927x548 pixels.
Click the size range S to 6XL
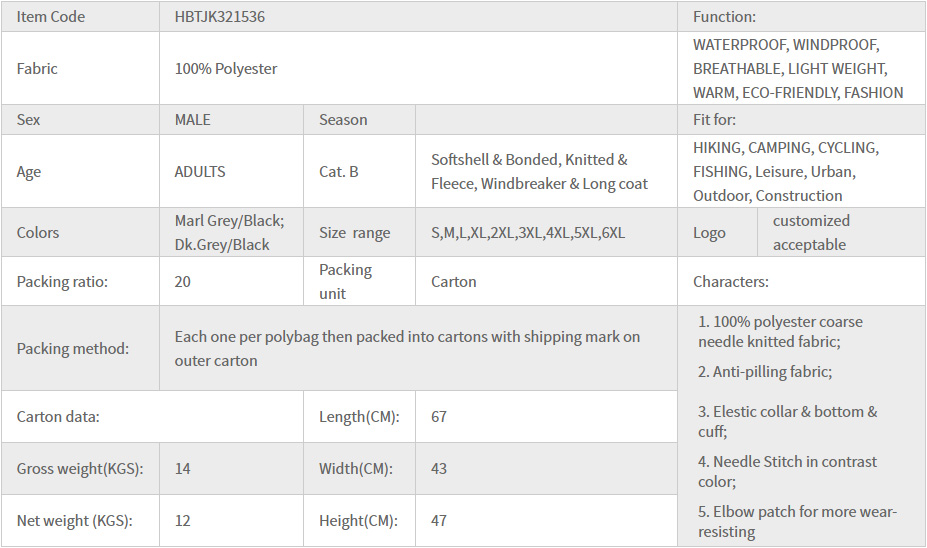click(x=528, y=233)
